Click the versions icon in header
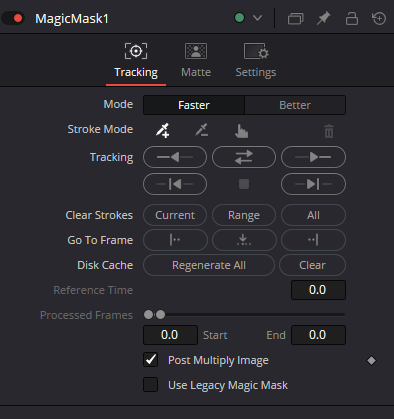 click(x=295, y=18)
